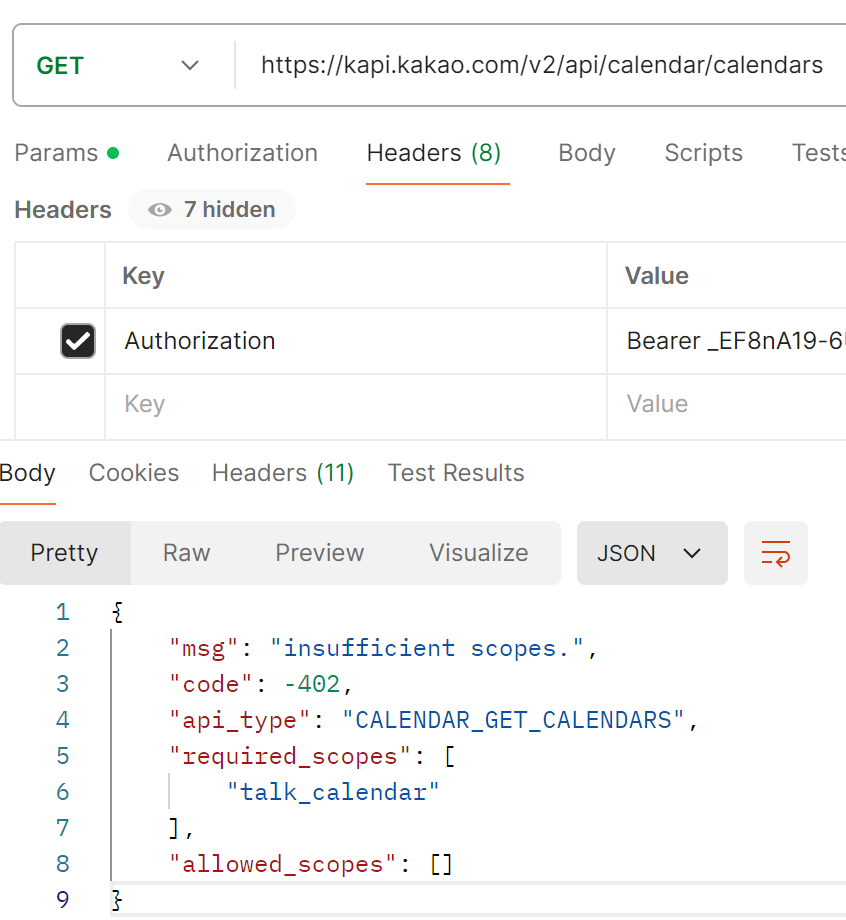Image resolution: width=846 pixels, height=920 pixels.
Task: Click the "CALENDAR_GET_CALENDARS" value
Action: pos(513,720)
